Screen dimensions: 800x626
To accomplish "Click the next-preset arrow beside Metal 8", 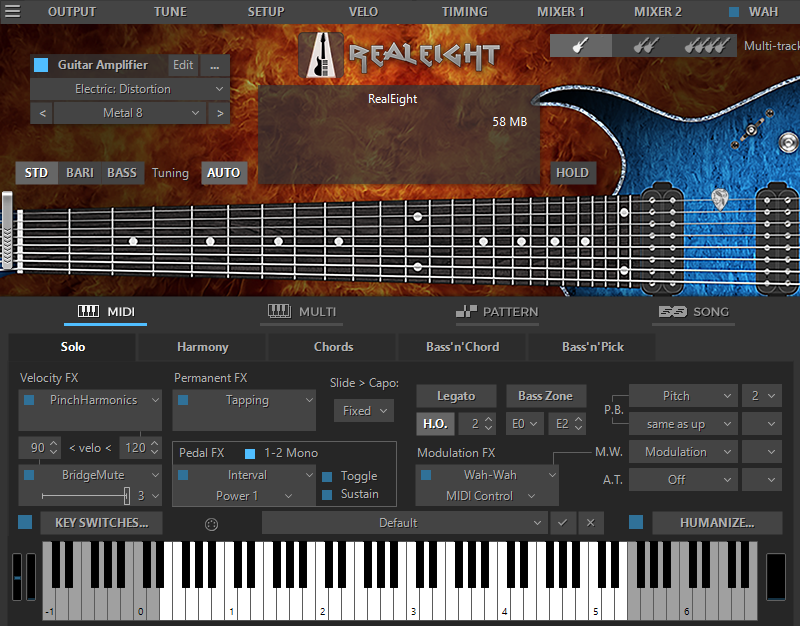I will [x=219, y=114].
